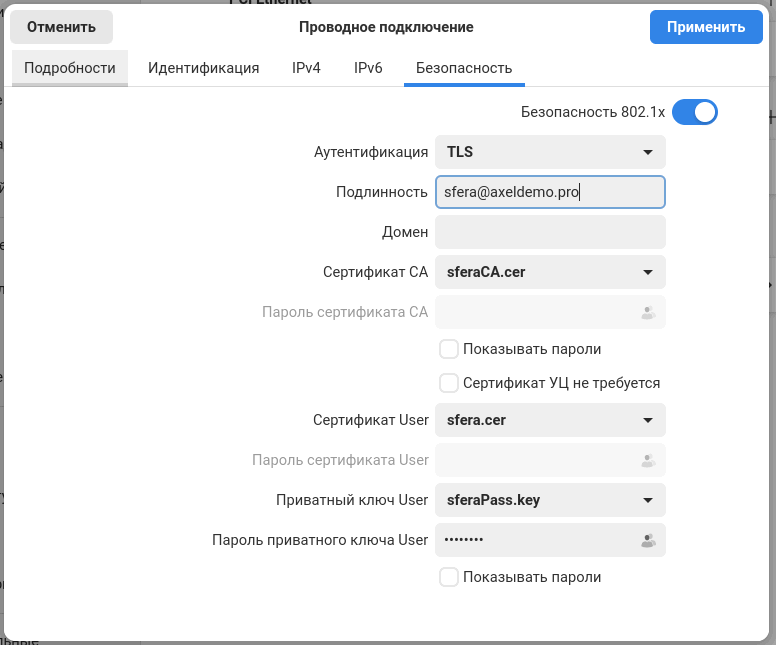Screen dimensions: 776x645
Task: Click the Отменить button
Action: (x=61, y=27)
